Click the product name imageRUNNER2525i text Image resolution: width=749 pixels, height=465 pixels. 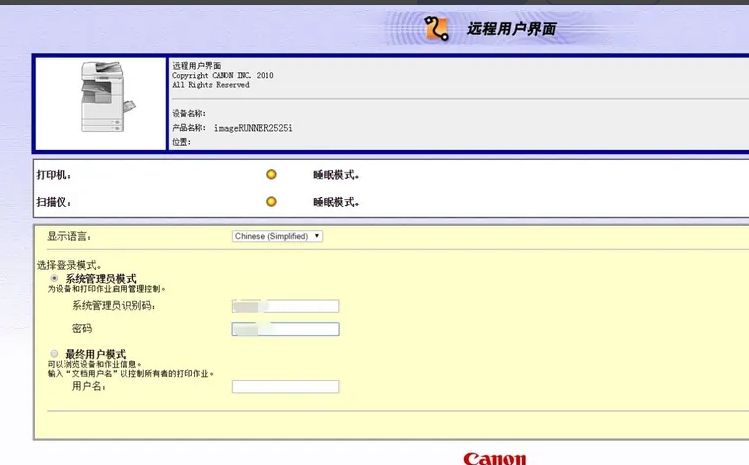click(253, 128)
